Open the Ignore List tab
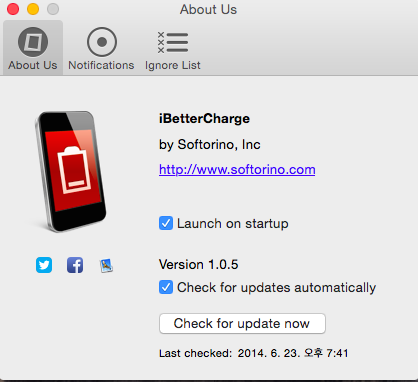The width and height of the screenshot is (418, 382). coord(173,50)
